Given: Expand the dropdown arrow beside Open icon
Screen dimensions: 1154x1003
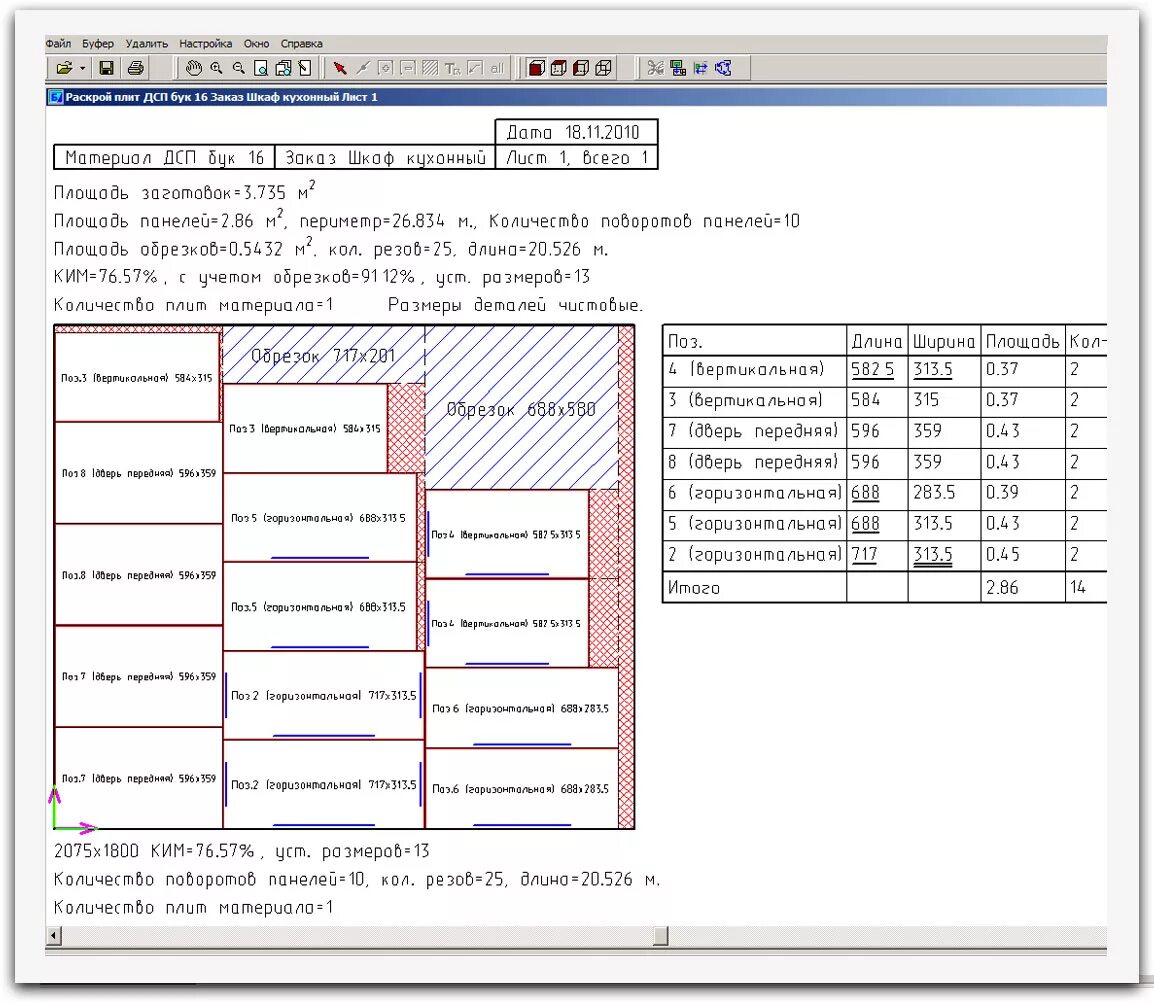Looking at the screenshot, I should (82, 69).
